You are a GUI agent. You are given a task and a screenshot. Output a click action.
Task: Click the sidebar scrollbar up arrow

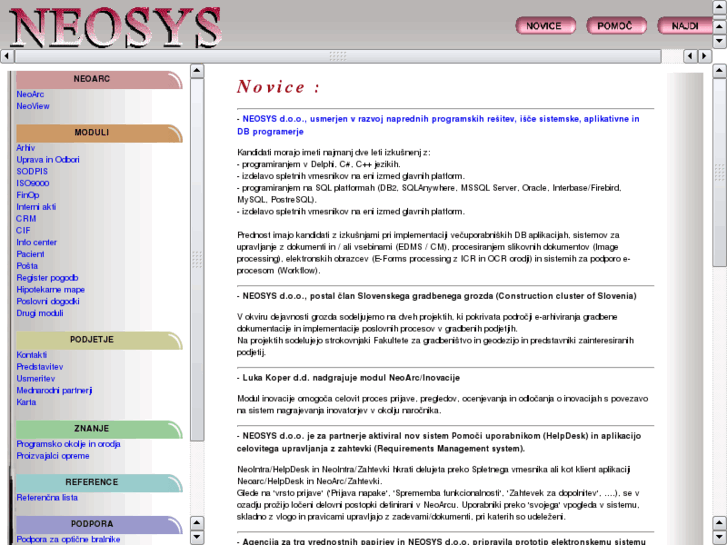pos(197,71)
